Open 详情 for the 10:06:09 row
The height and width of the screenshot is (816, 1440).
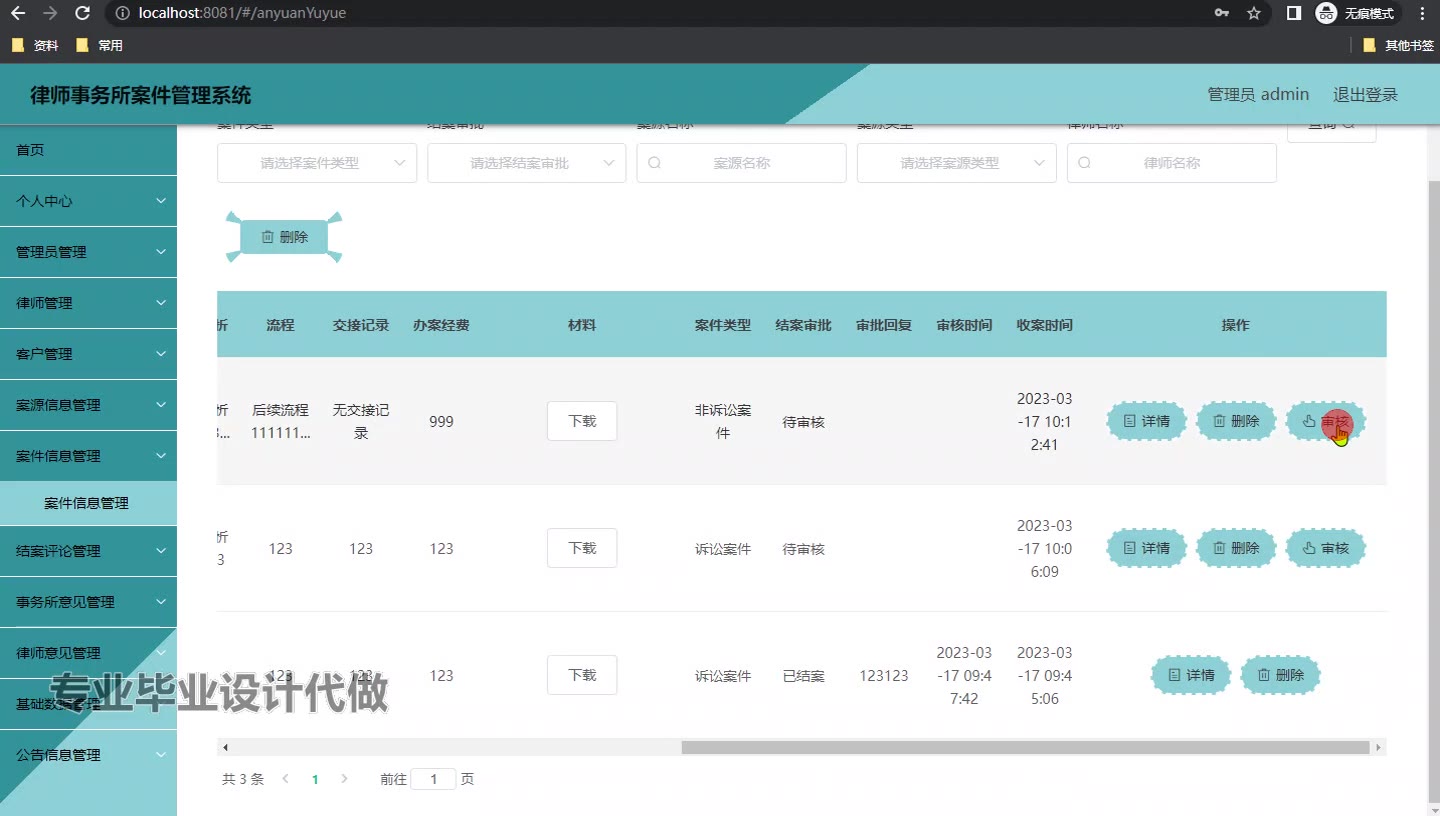click(1146, 548)
